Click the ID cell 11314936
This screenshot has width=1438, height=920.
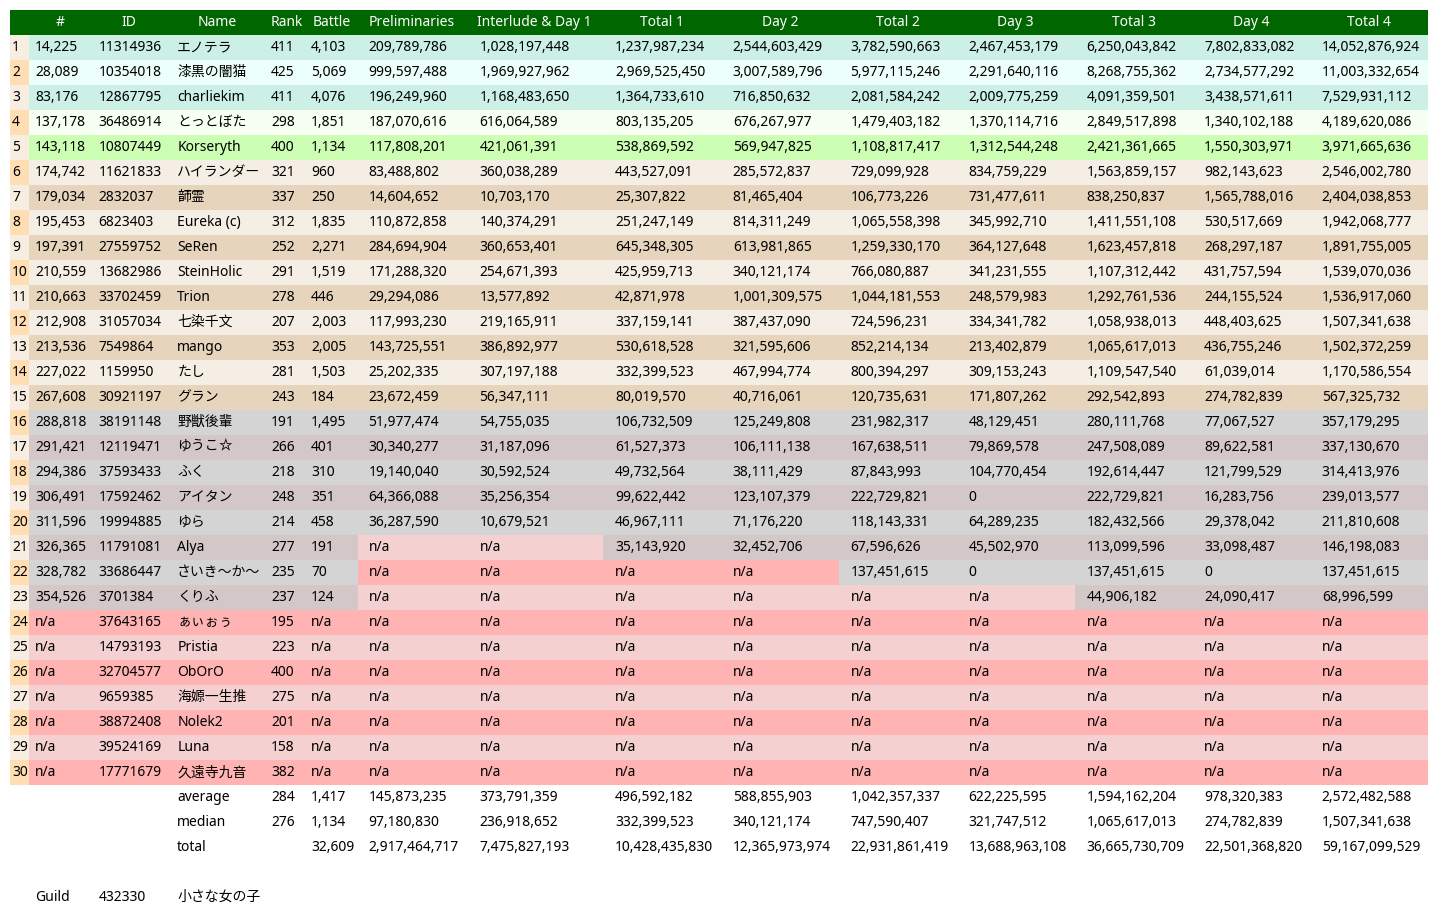(130, 46)
